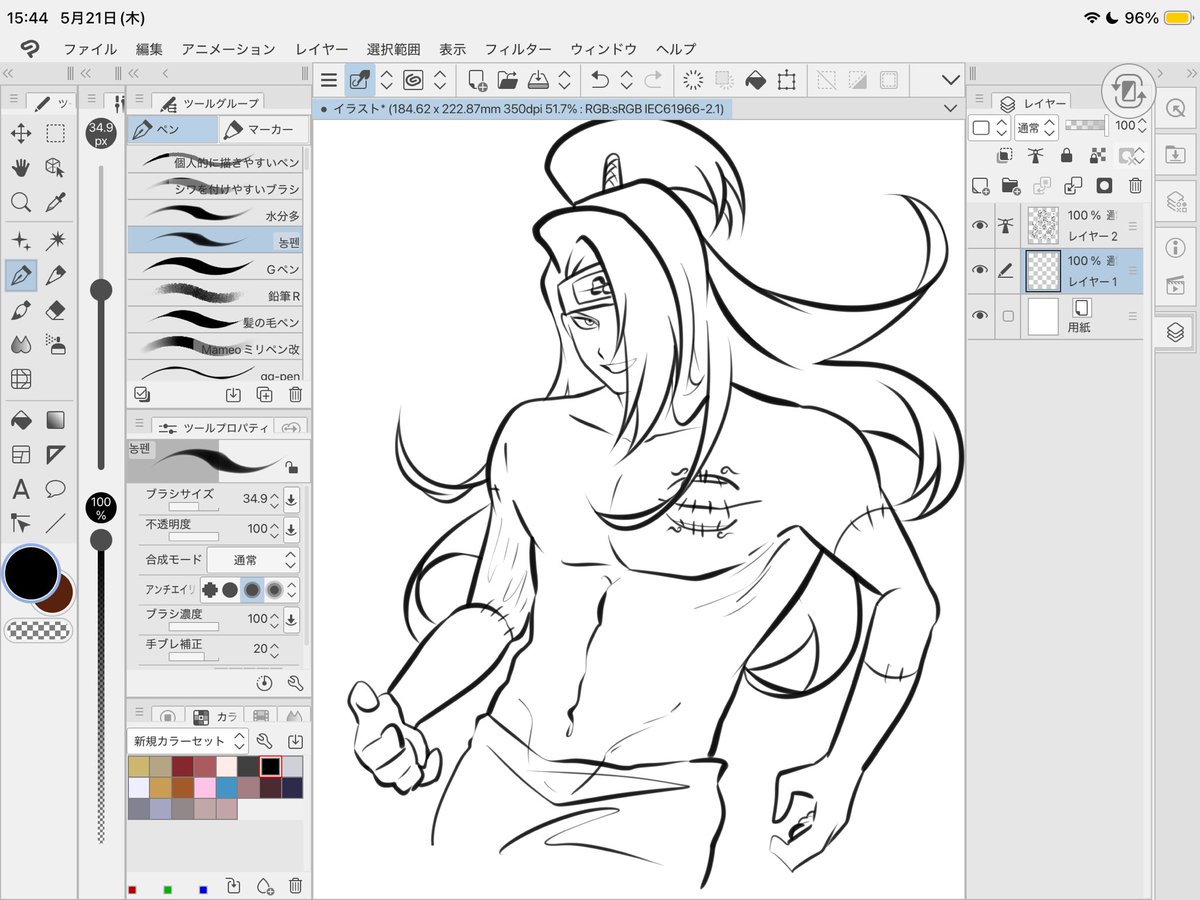Open the canvas tab list chevron
Image resolution: width=1200 pixels, height=900 pixels.
[x=950, y=108]
